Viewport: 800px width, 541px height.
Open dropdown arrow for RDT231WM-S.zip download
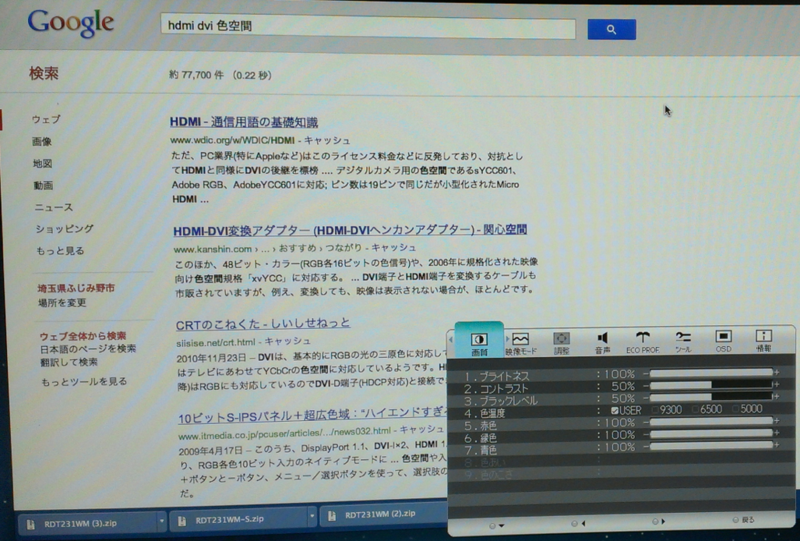(x=312, y=518)
